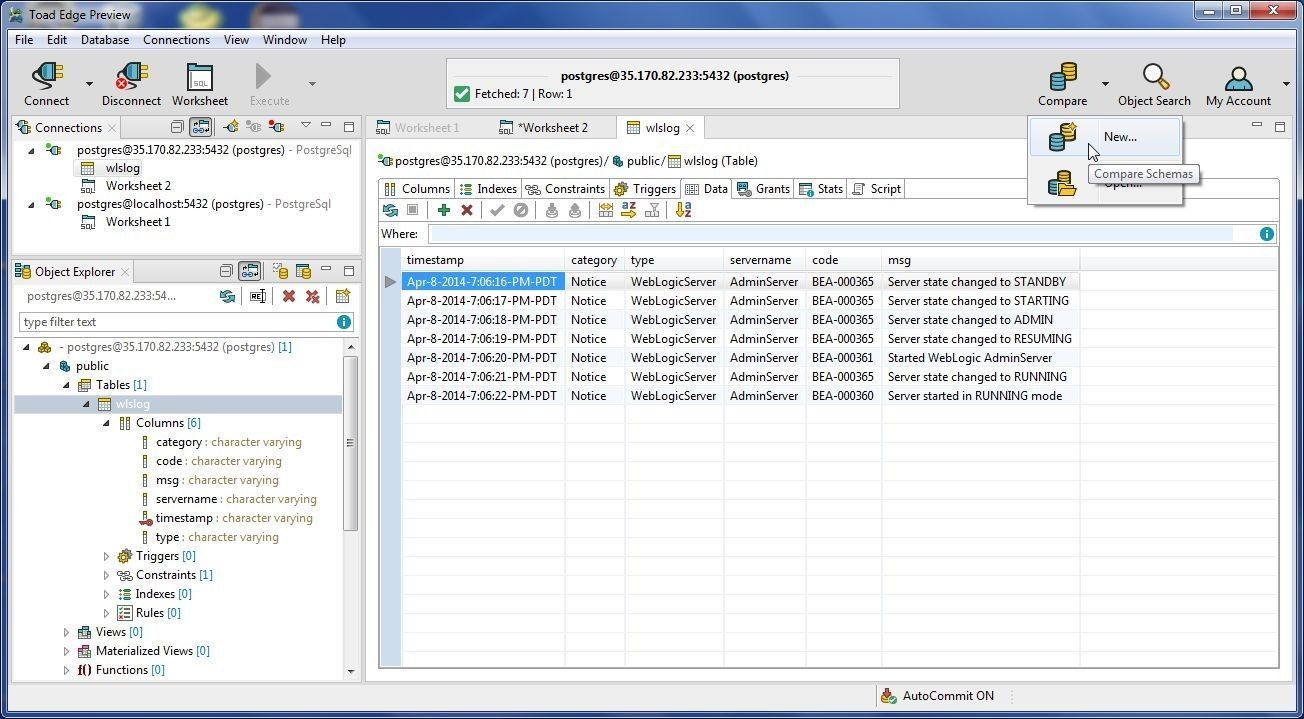
Task: Collapse all in the Object Explorer panel
Action: pos(226,271)
